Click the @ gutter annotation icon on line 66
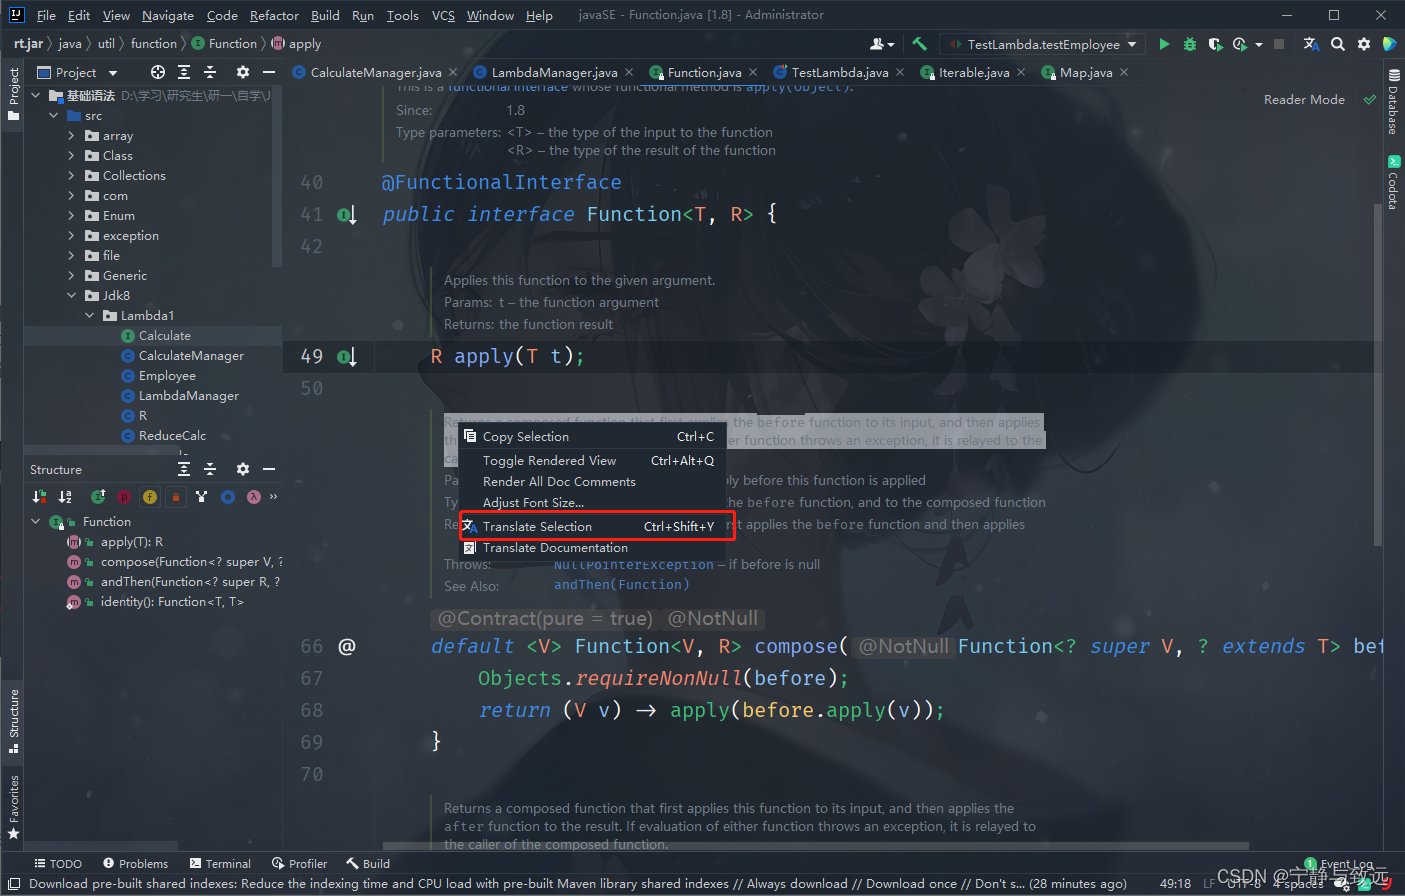Viewport: 1405px width, 896px height. (347, 647)
